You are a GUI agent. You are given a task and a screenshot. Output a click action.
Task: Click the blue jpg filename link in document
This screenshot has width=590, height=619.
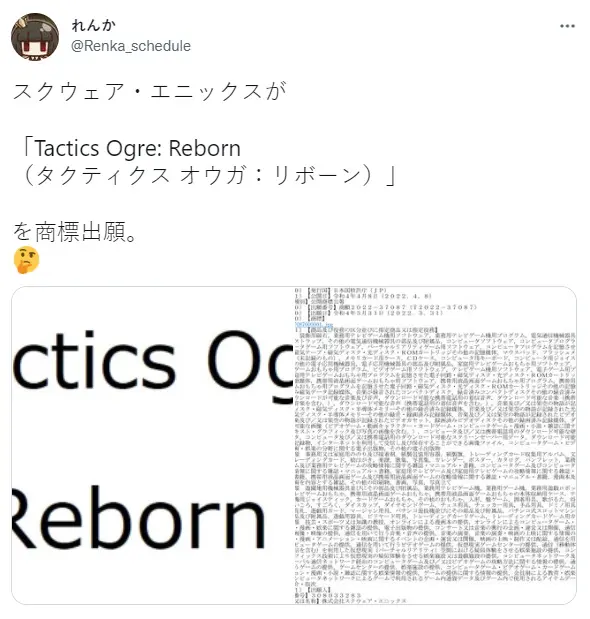(314, 325)
